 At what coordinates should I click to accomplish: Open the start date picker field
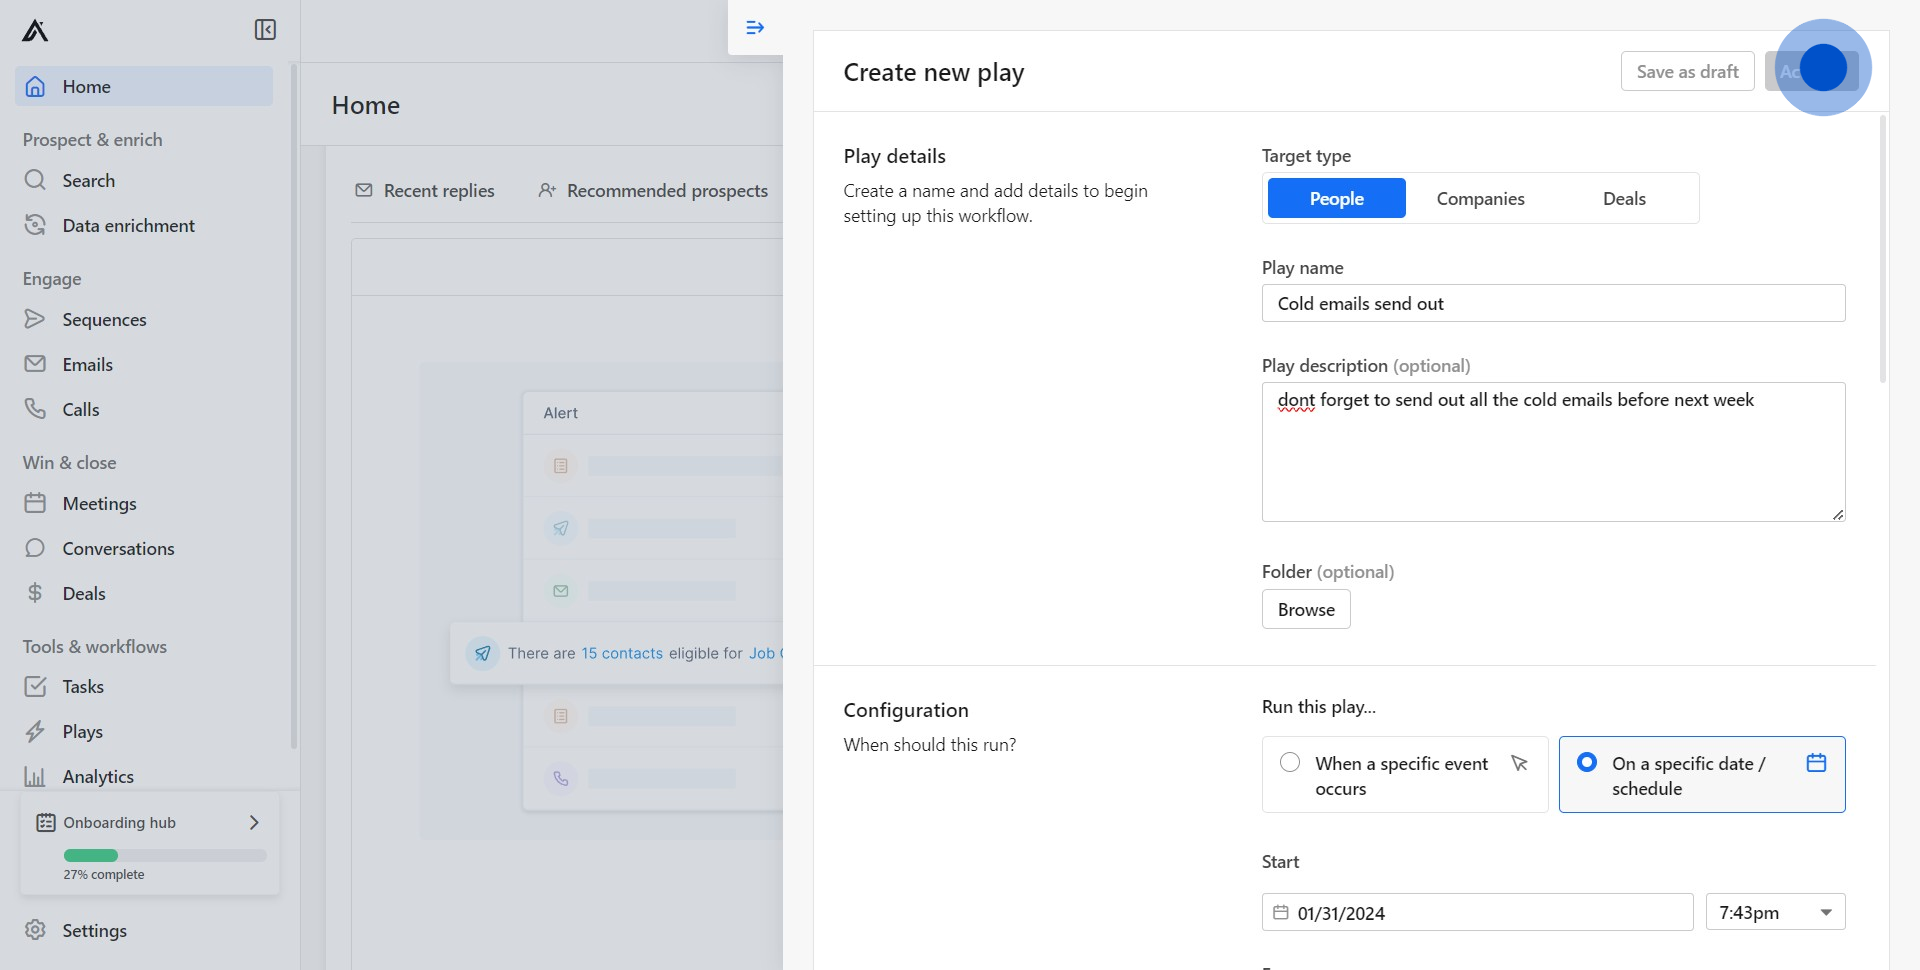tap(1477, 913)
